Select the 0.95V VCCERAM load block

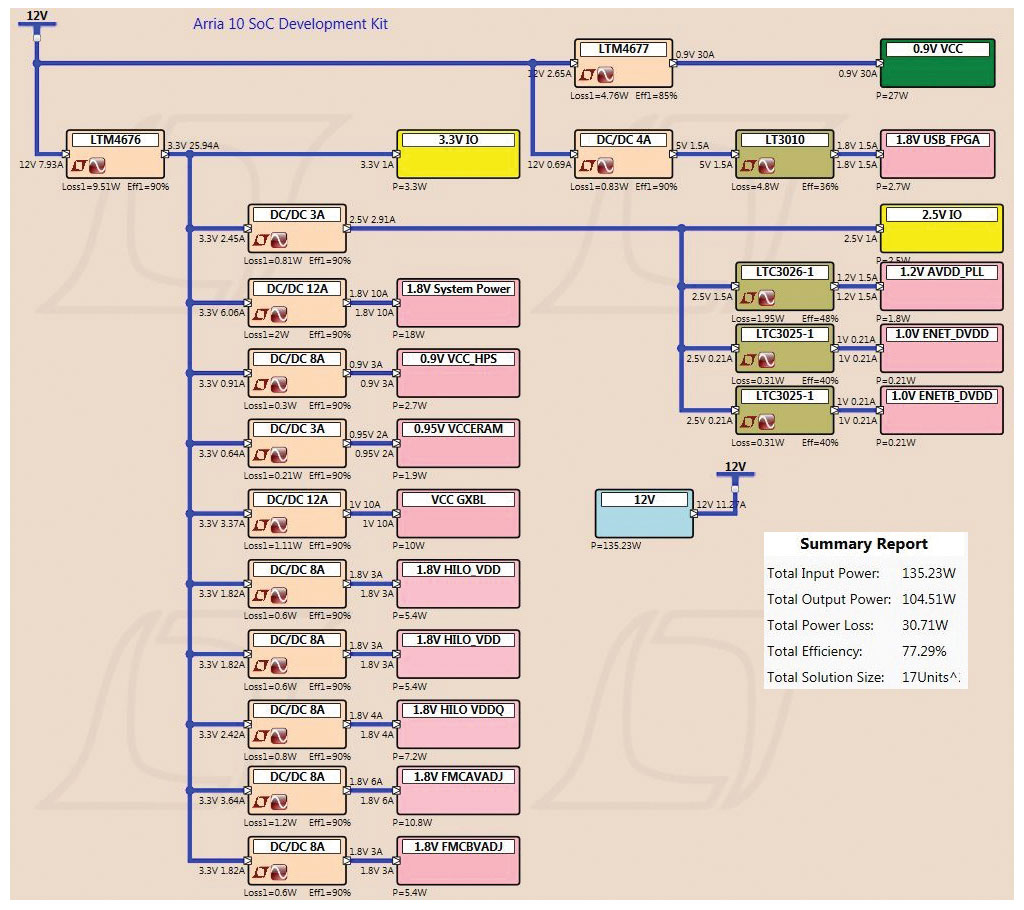tap(458, 444)
